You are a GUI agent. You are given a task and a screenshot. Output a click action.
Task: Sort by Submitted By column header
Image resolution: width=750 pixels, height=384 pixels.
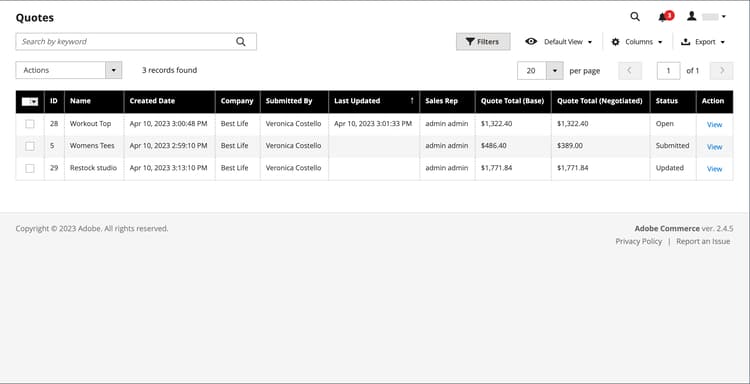click(294, 101)
